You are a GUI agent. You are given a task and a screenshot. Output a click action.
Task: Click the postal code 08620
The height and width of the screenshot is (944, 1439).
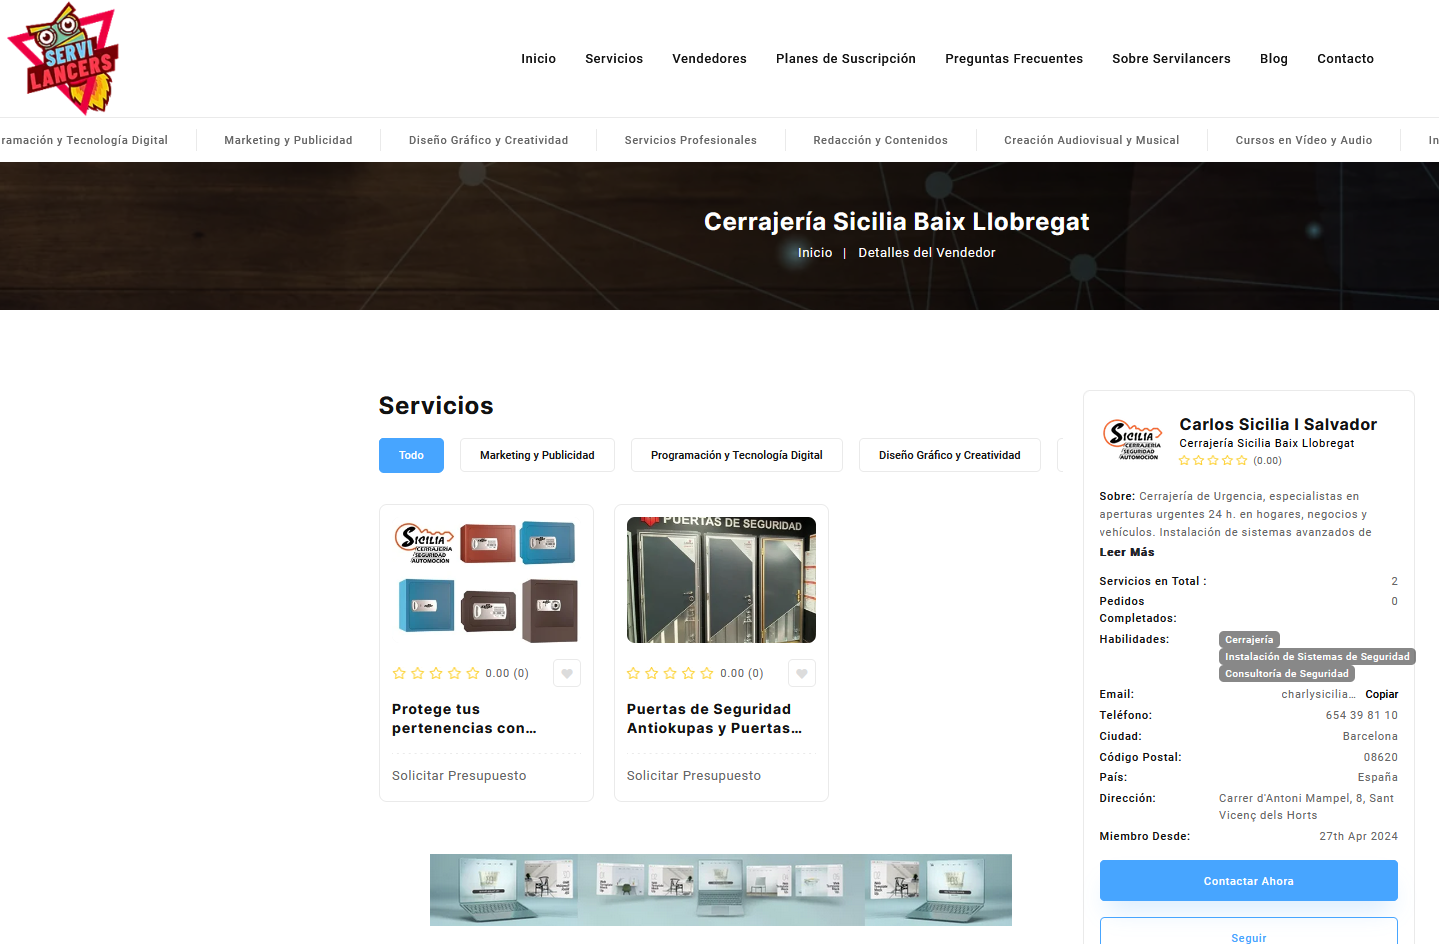pyautogui.click(x=1381, y=757)
